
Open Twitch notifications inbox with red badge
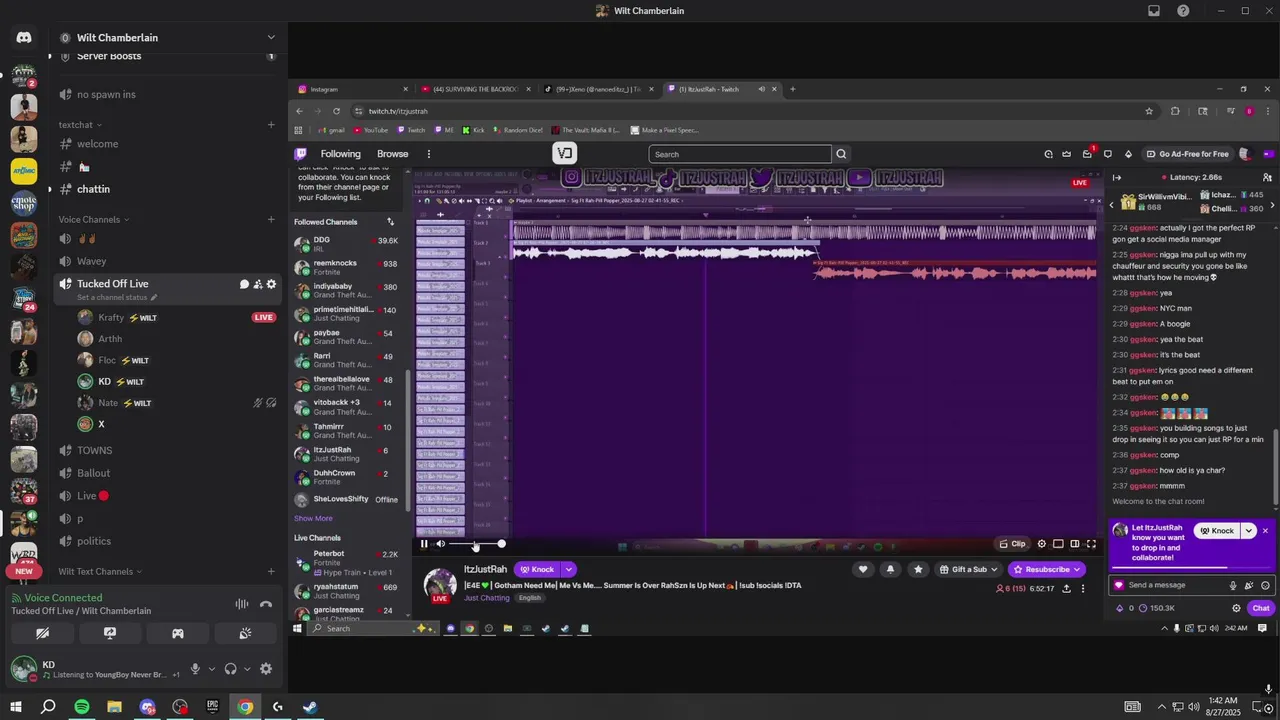click(1087, 154)
